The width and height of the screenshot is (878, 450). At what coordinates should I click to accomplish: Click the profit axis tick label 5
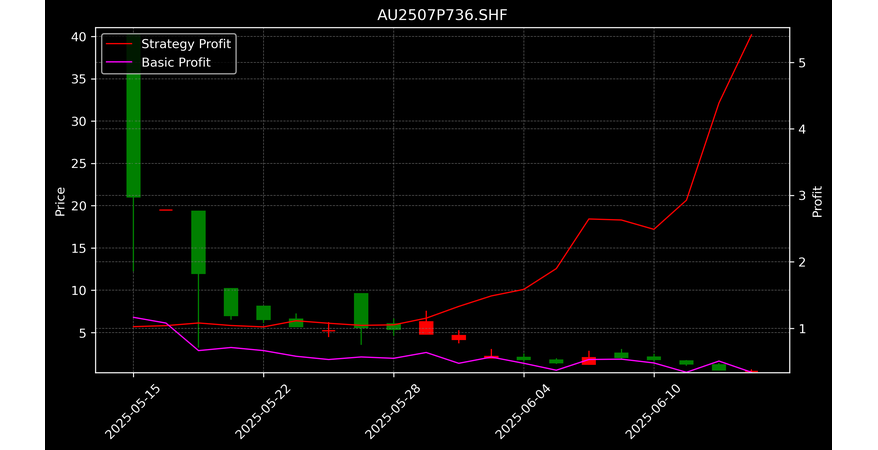(x=802, y=63)
